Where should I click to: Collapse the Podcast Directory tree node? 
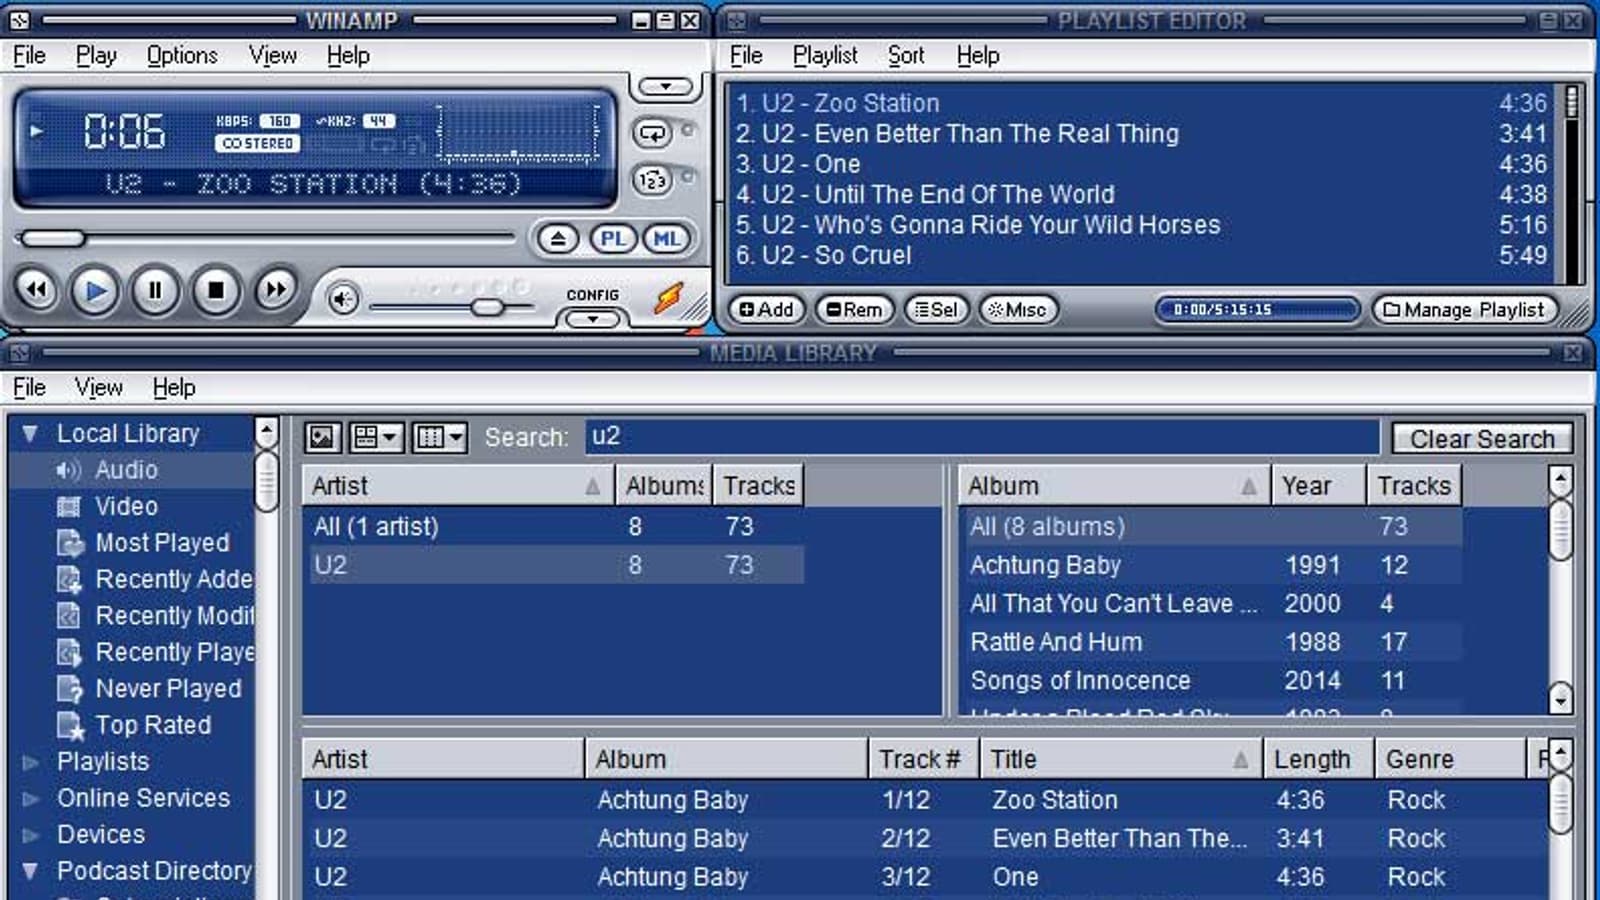click(x=30, y=871)
